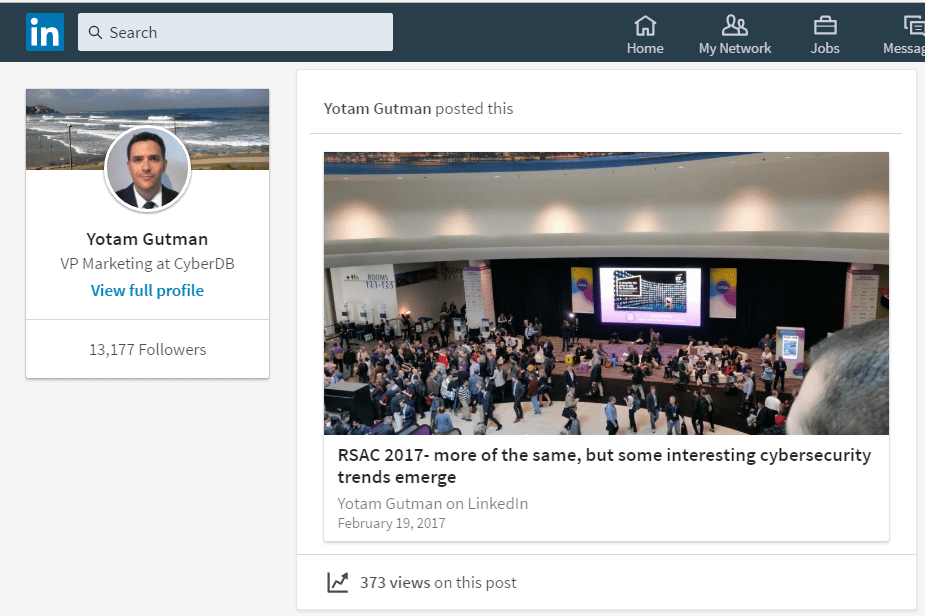This screenshot has height=616, width=925.
Task: Click author name in 'posted this' header
Action: (x=377, y=108)
